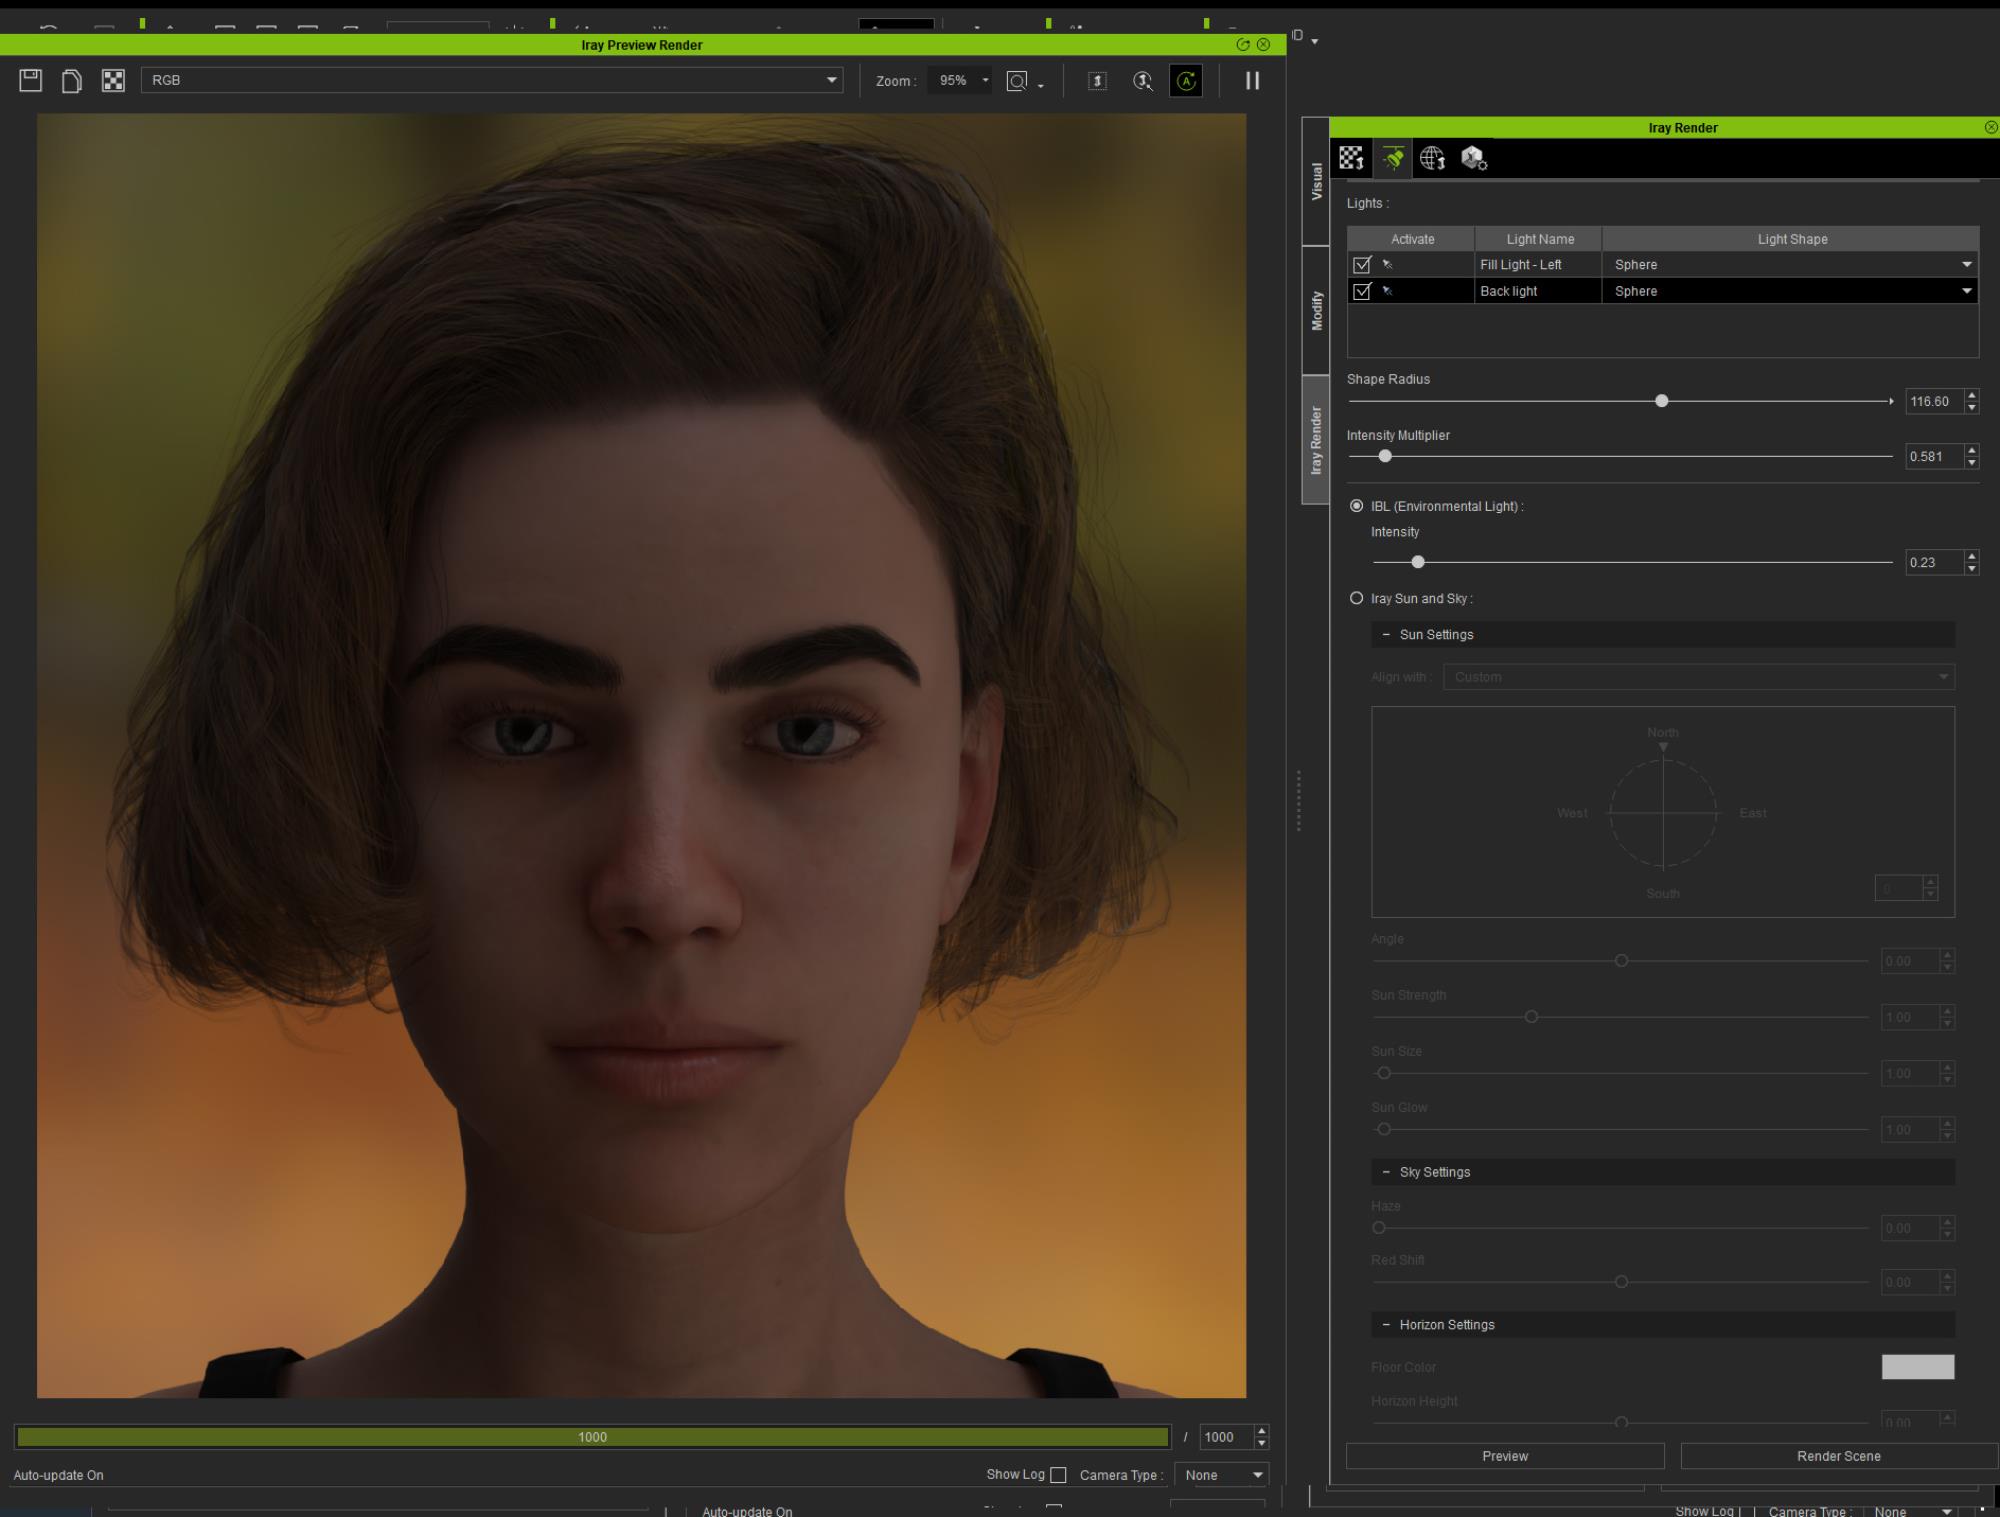Pause the Iray preview render

[x=1252, y=81]
